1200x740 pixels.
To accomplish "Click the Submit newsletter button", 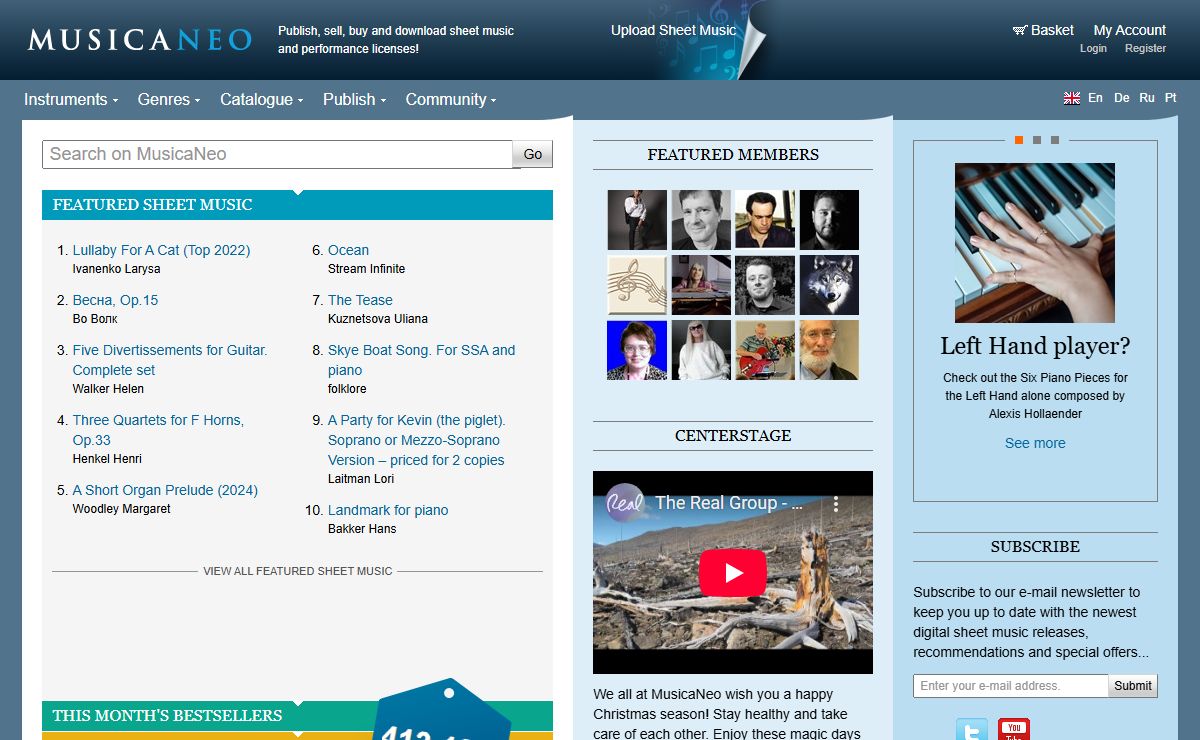I will click(x=1133, y=686).
